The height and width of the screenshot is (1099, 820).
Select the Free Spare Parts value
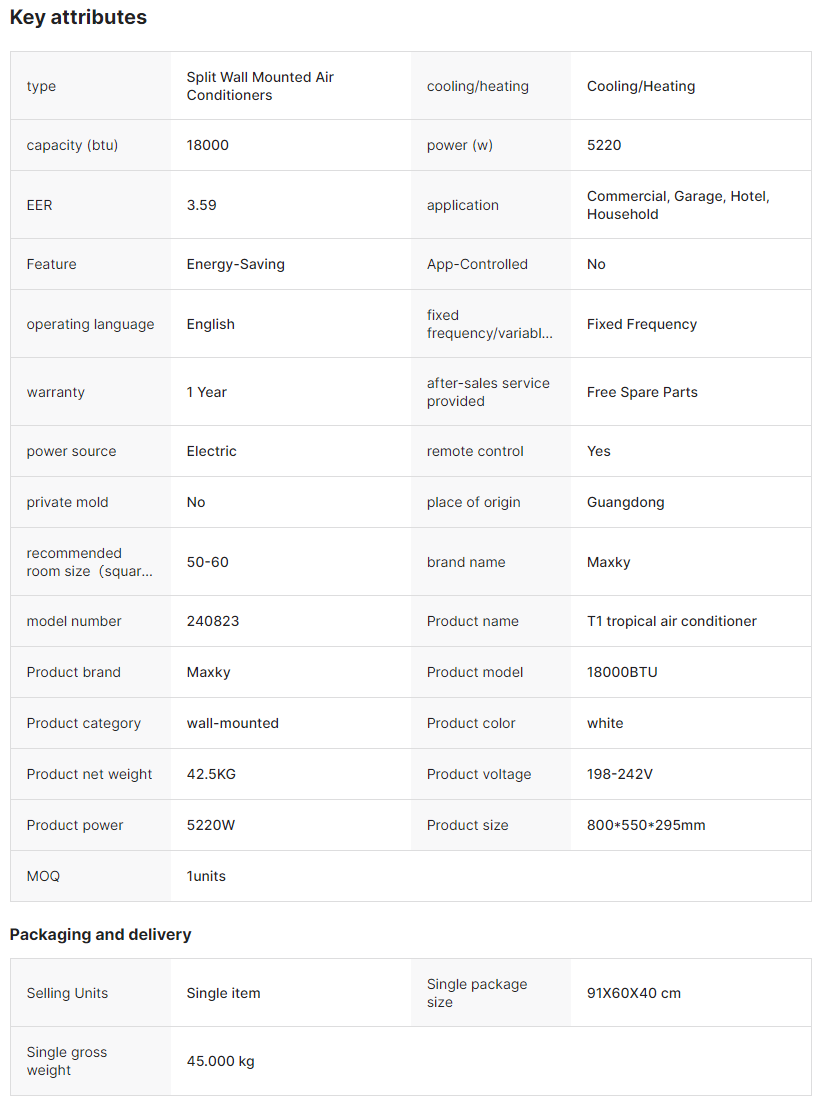tap(642, 392)
